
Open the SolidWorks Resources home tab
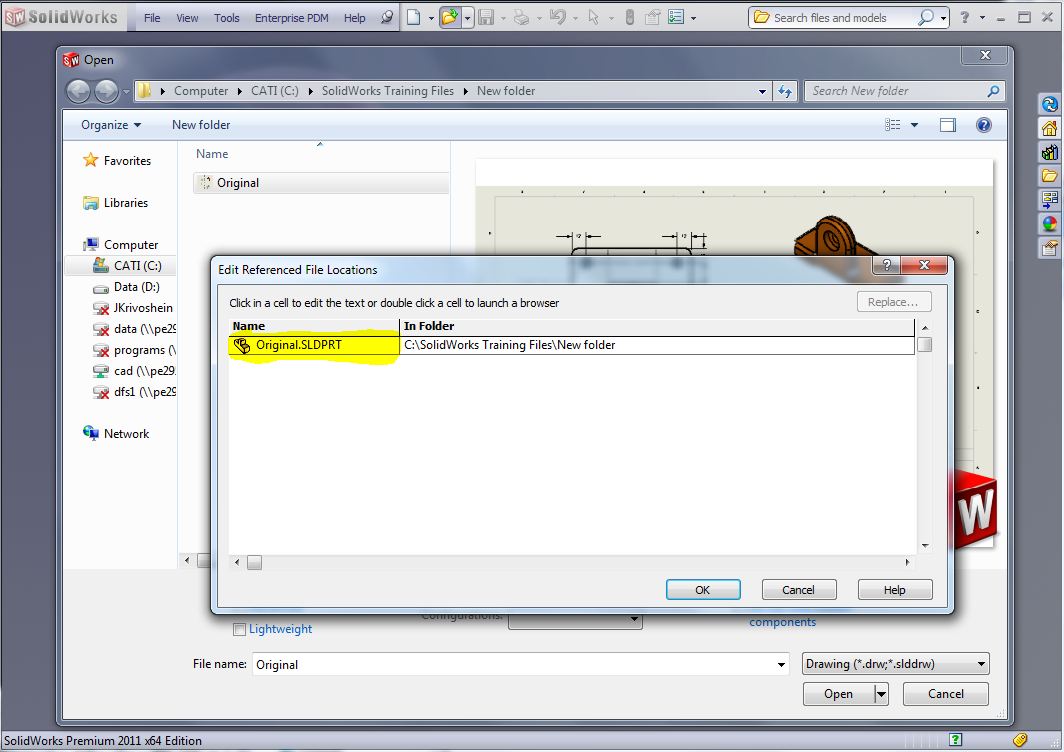(x=1049, y=128)
